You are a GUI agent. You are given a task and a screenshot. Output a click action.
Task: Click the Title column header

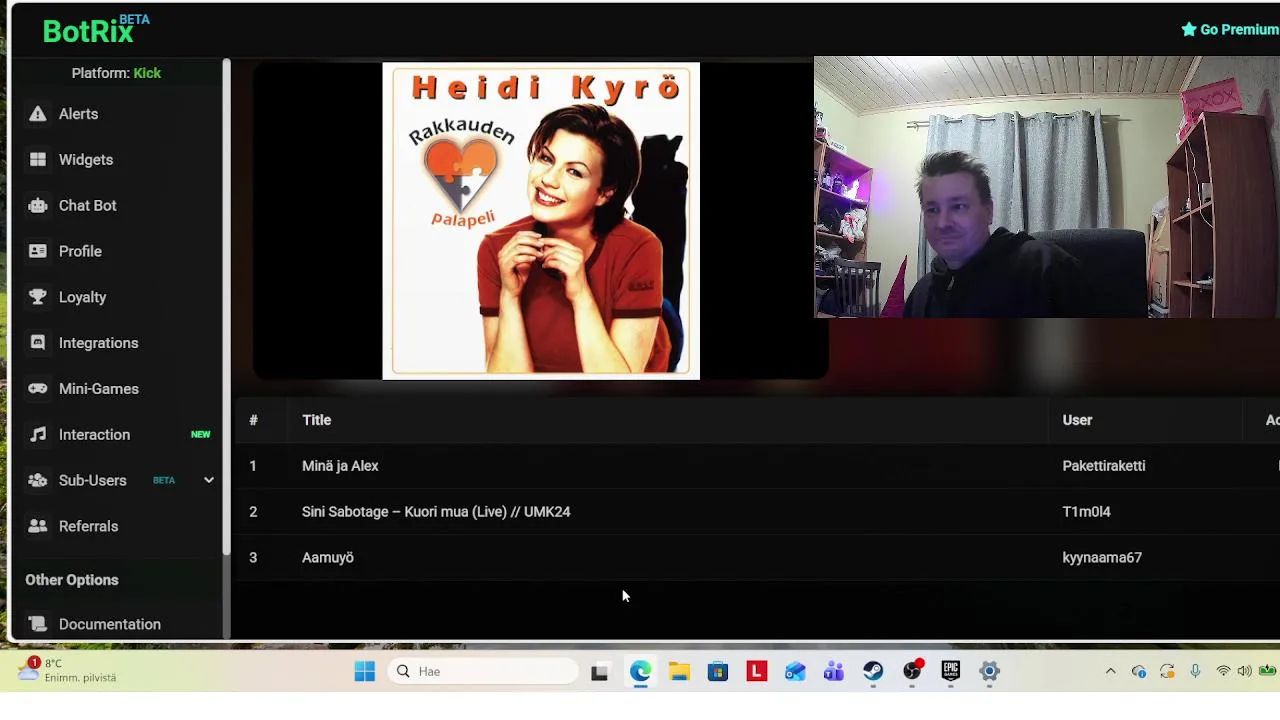point(316,420)
